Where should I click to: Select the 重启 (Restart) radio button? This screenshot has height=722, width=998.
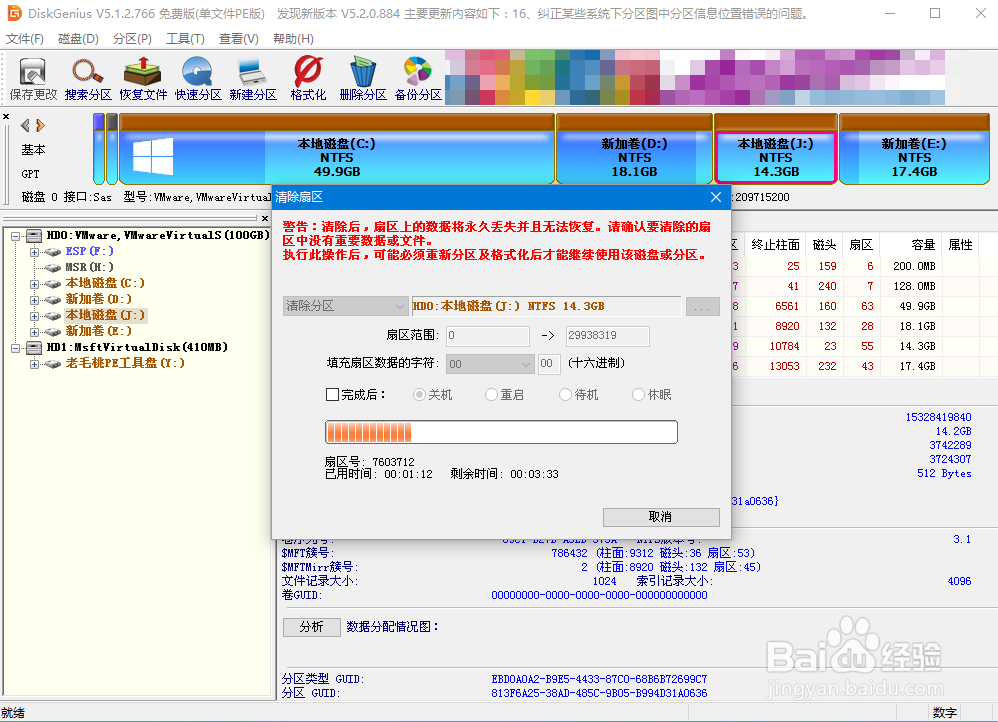point(490,394)
